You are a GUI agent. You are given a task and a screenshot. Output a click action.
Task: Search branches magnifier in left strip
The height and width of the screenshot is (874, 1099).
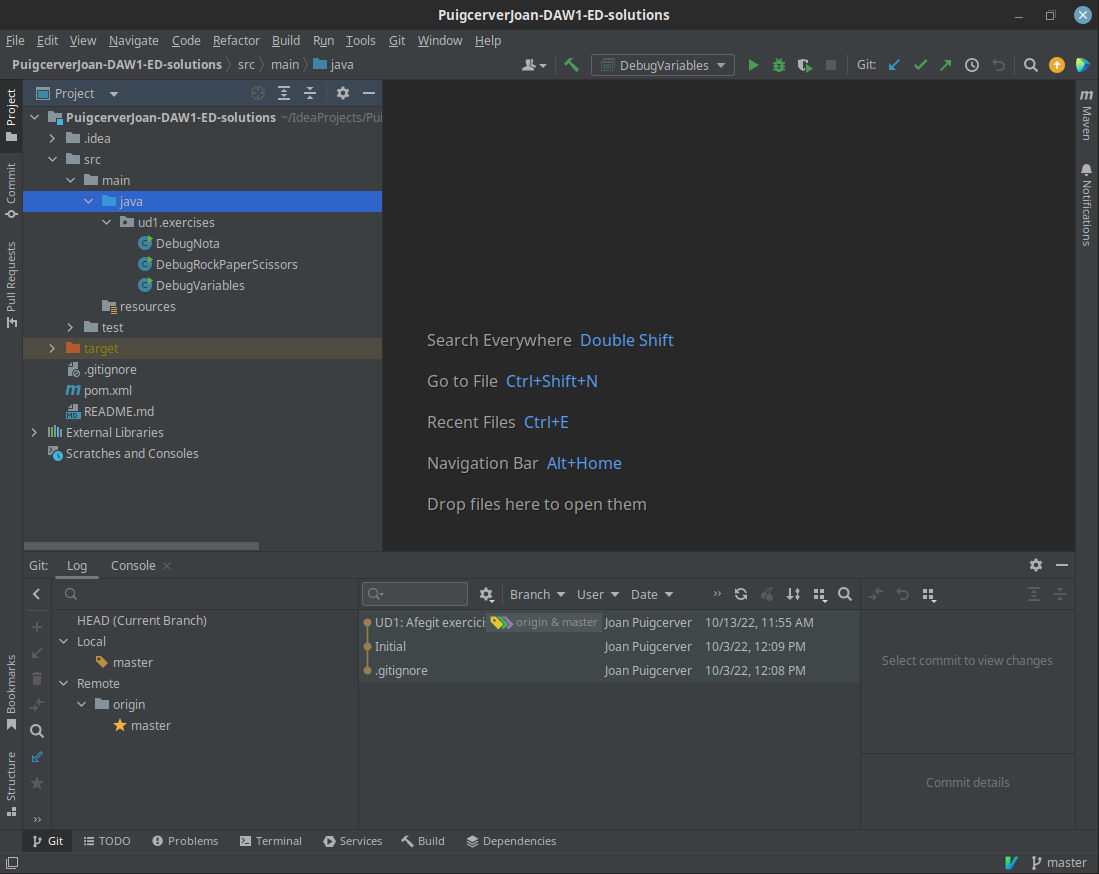tap(37, 731)
